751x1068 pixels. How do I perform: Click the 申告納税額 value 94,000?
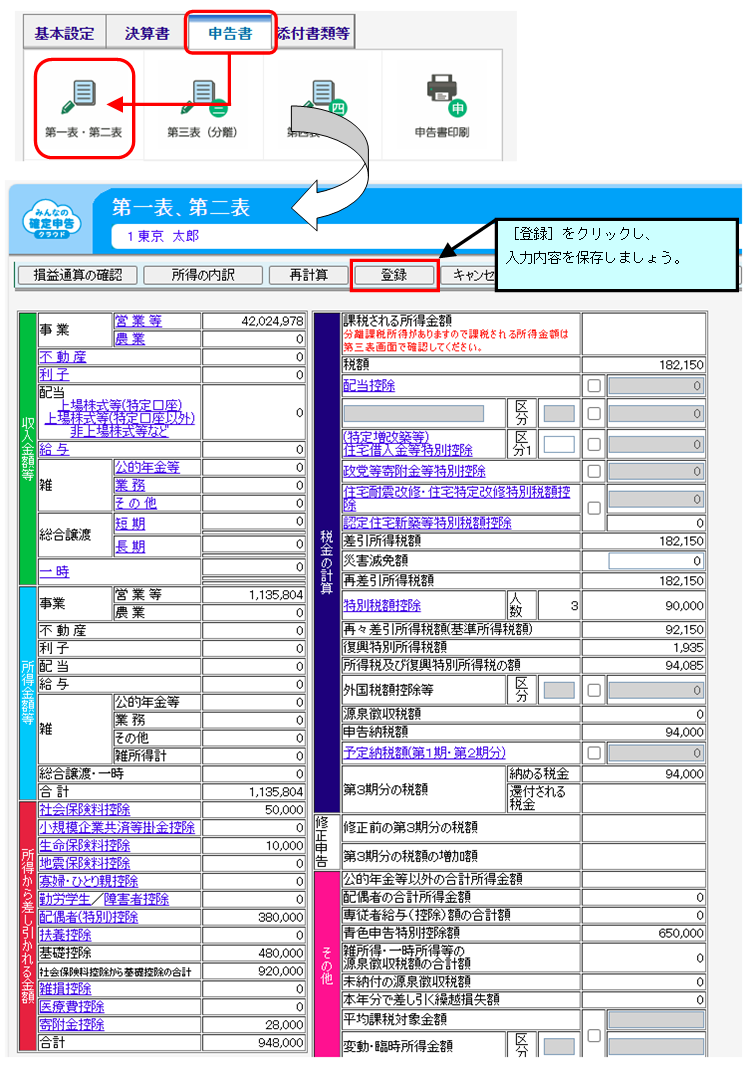point(644,732)
